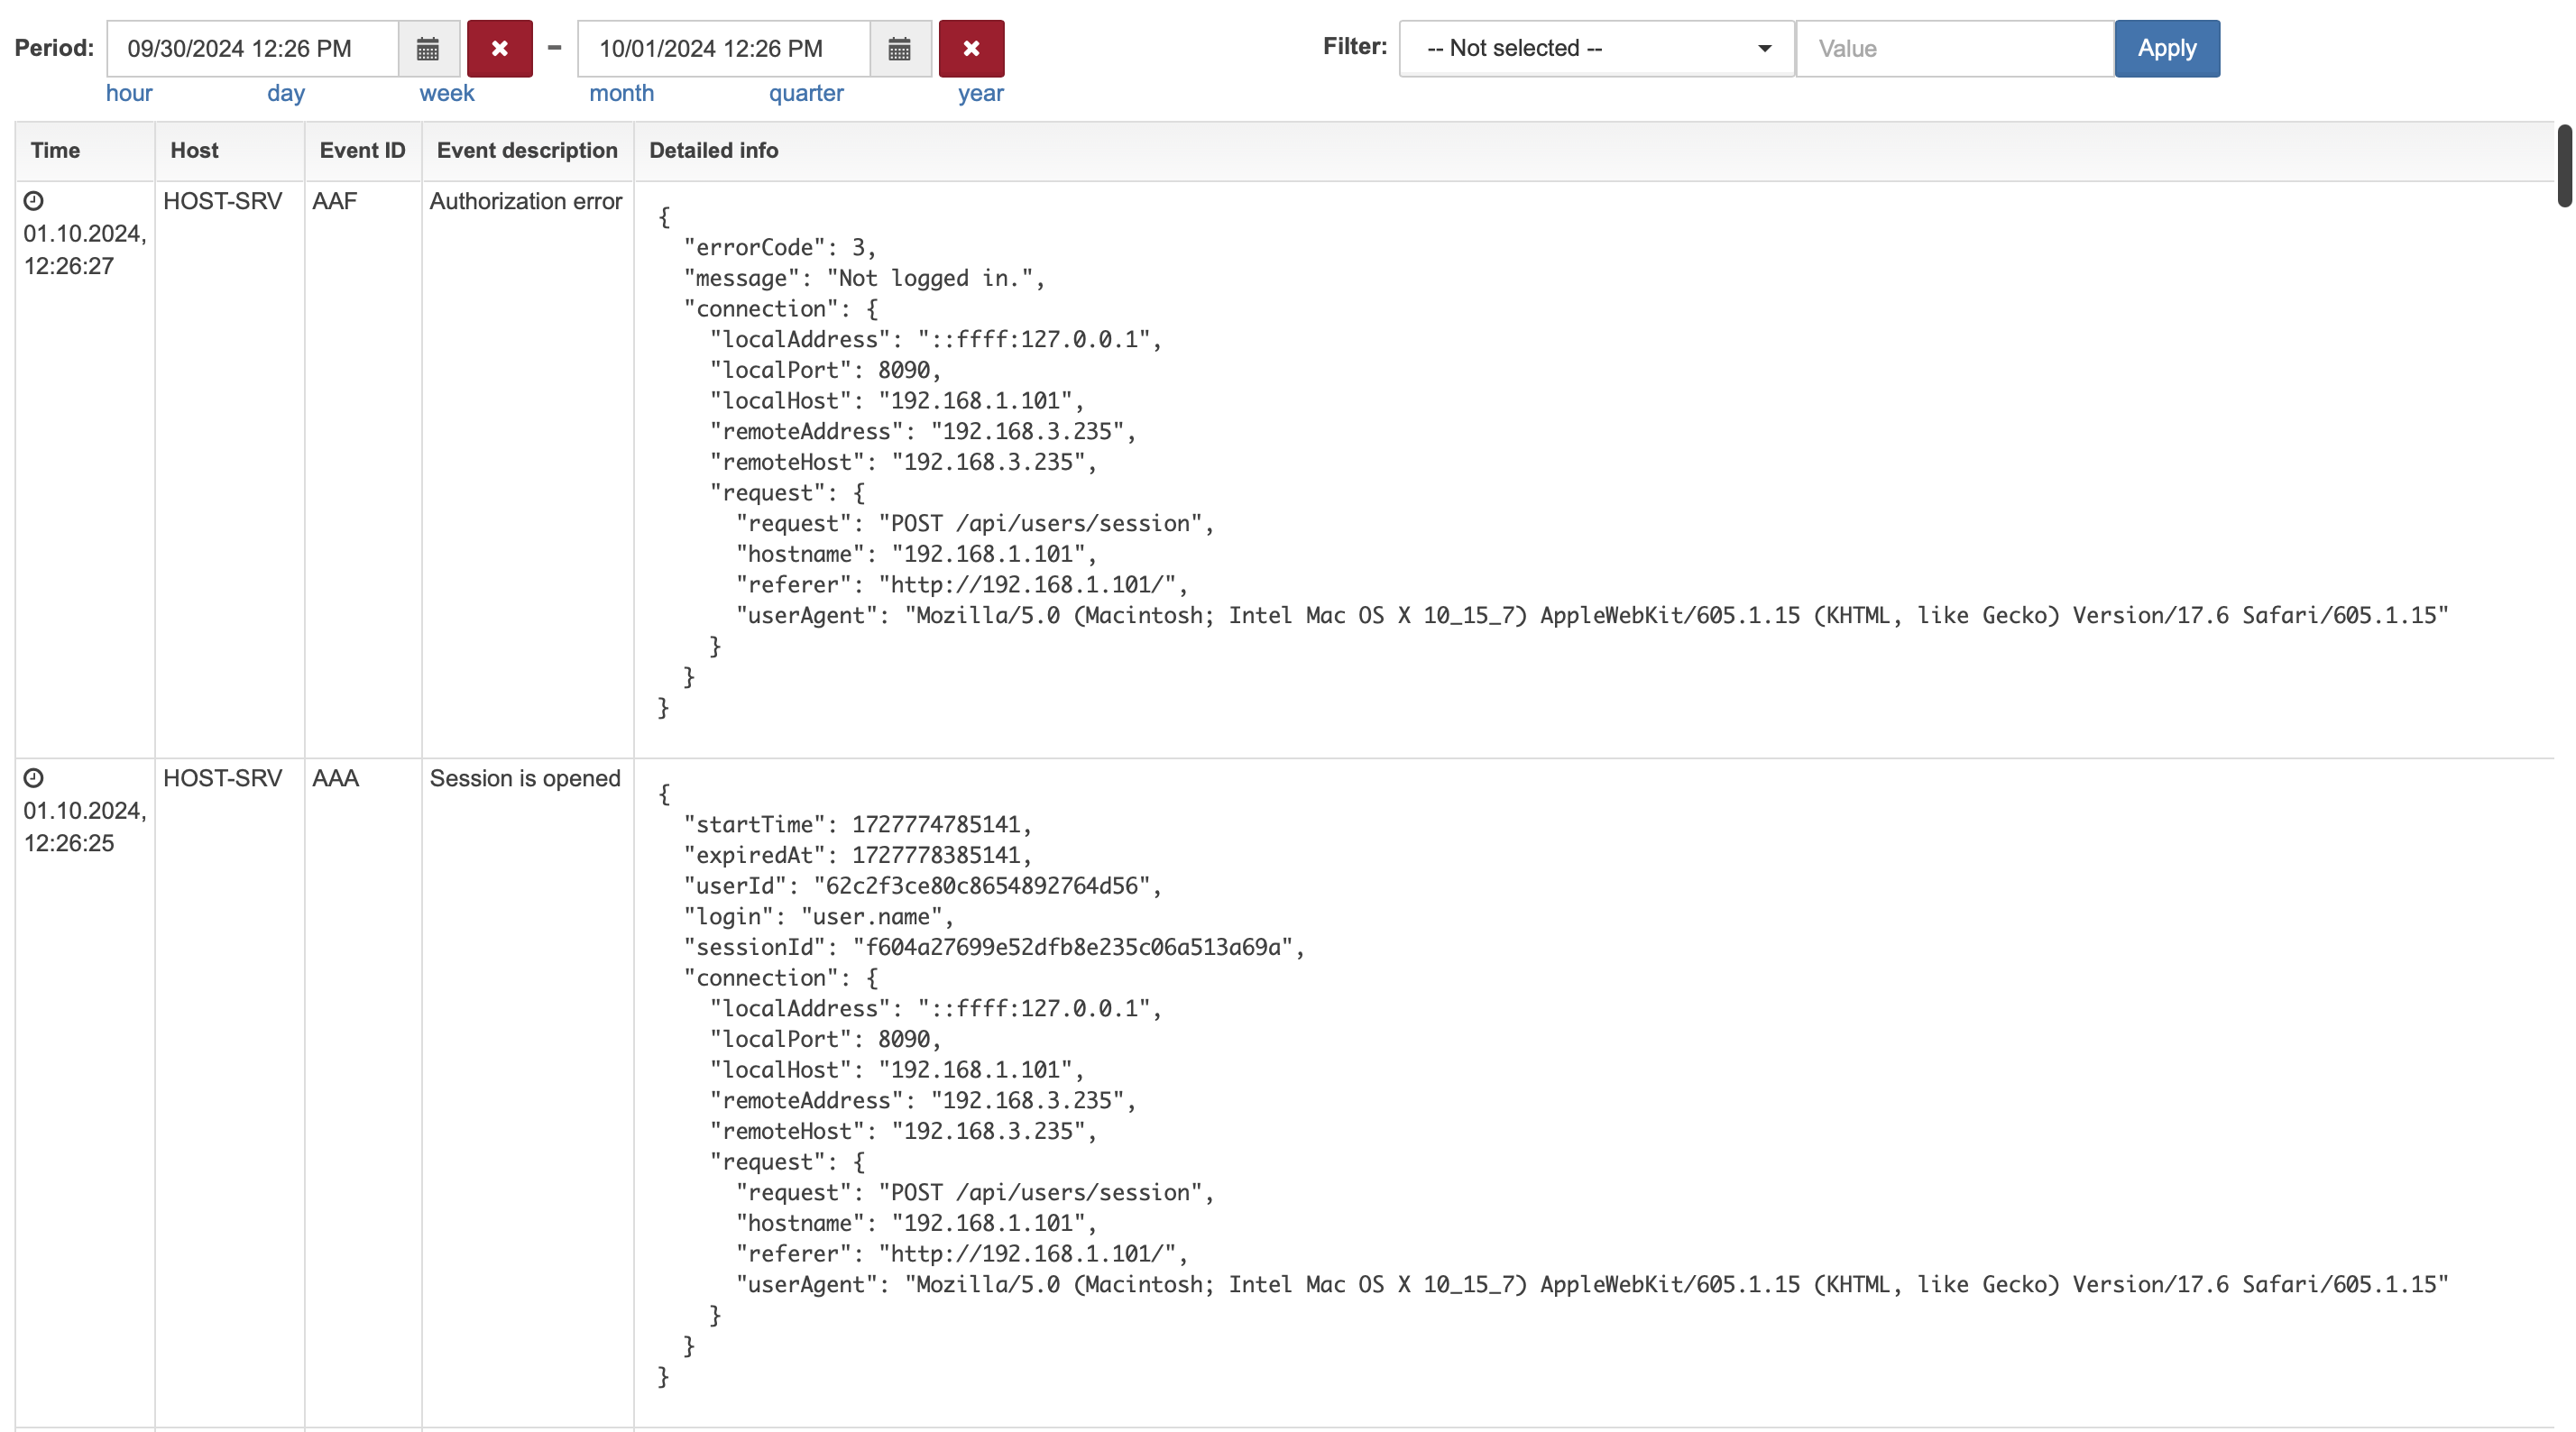
Task: Click the userId value line
Action: coord(922,886)
